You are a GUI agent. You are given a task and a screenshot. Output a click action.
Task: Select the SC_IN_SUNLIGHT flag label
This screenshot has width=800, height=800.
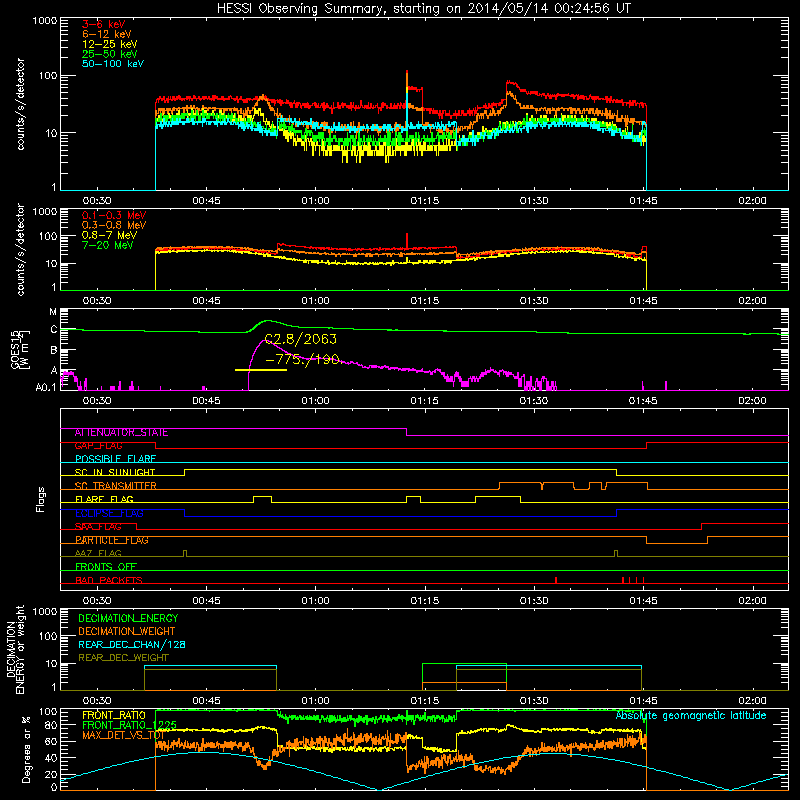pyautogui.click(x=115, y=472)
